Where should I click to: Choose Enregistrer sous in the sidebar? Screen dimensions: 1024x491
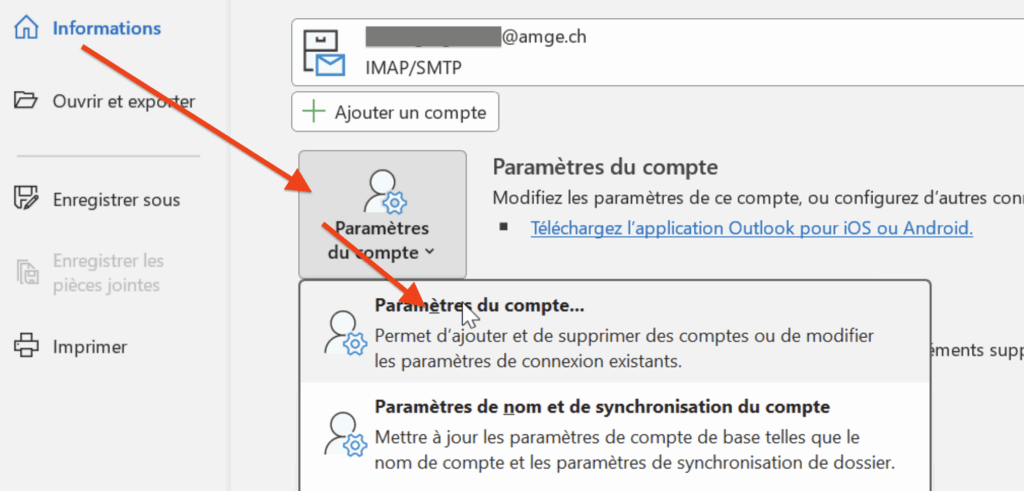point(116,199)
